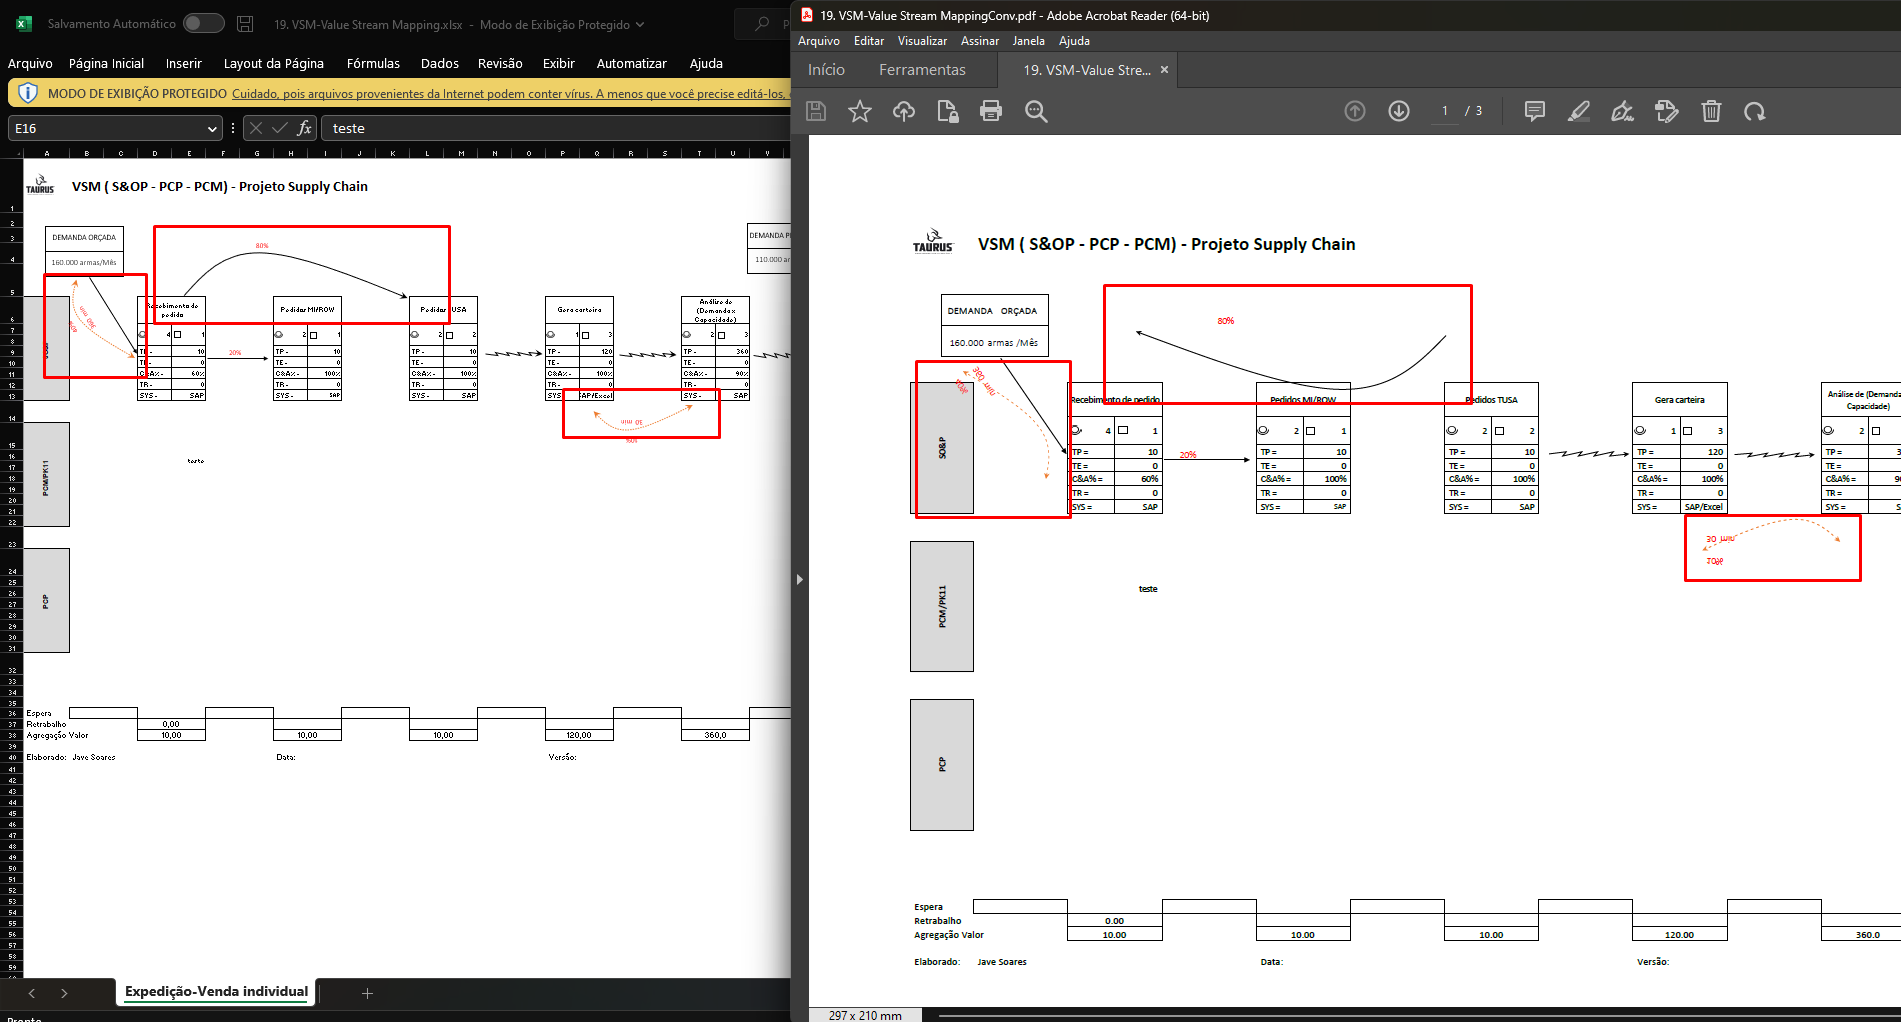Click the insert function fx icon
The height and width of the screenshot is (1022, 1901).
[x=305, y=128]
